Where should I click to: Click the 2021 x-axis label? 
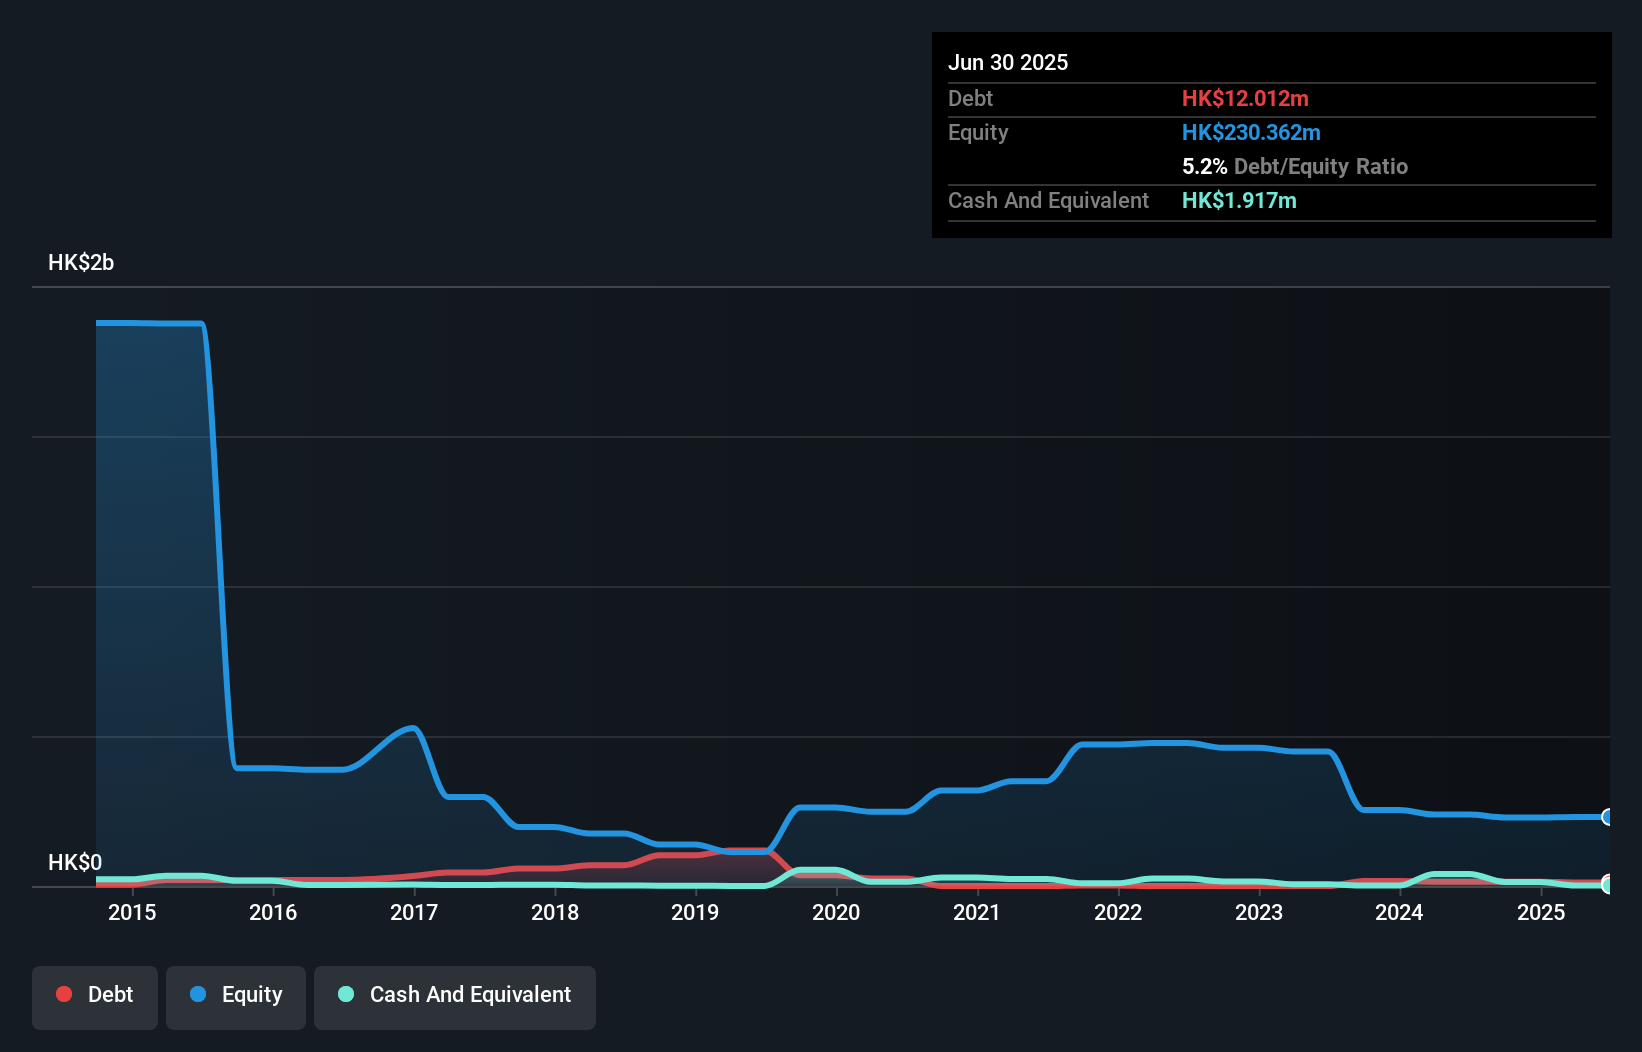[977, 912]
